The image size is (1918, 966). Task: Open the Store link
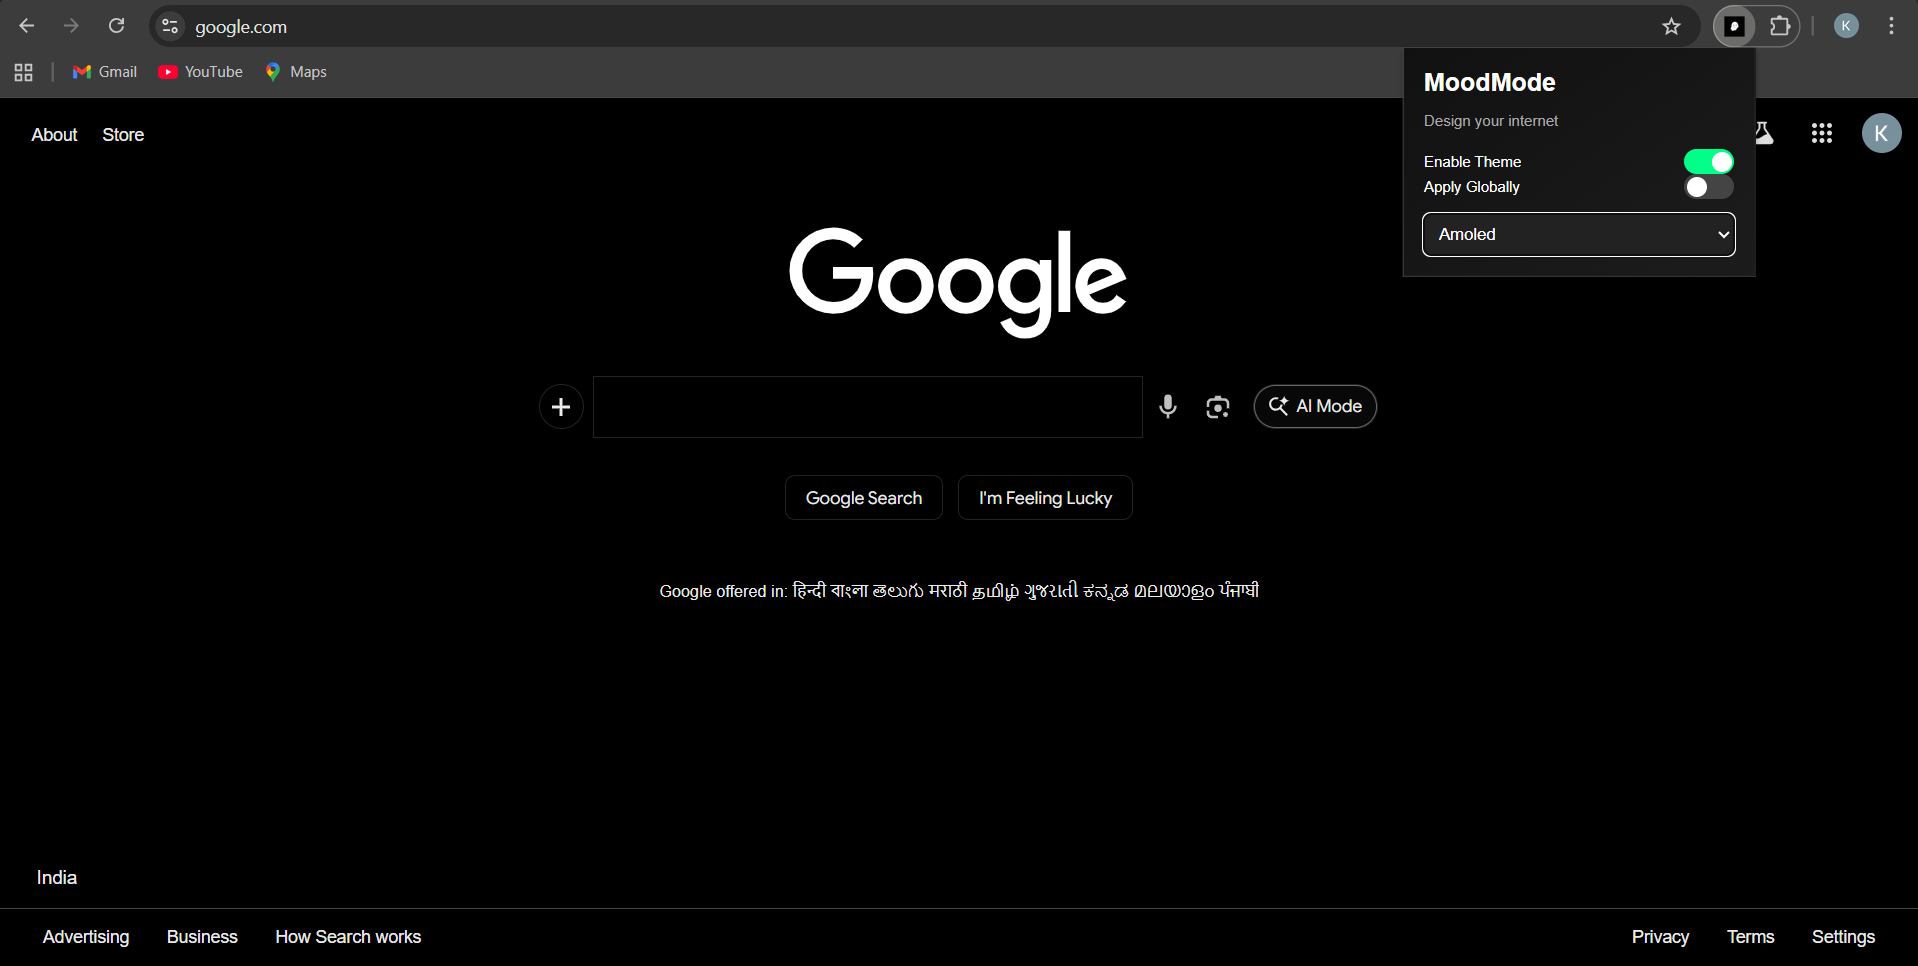click(x=123, y=135)
